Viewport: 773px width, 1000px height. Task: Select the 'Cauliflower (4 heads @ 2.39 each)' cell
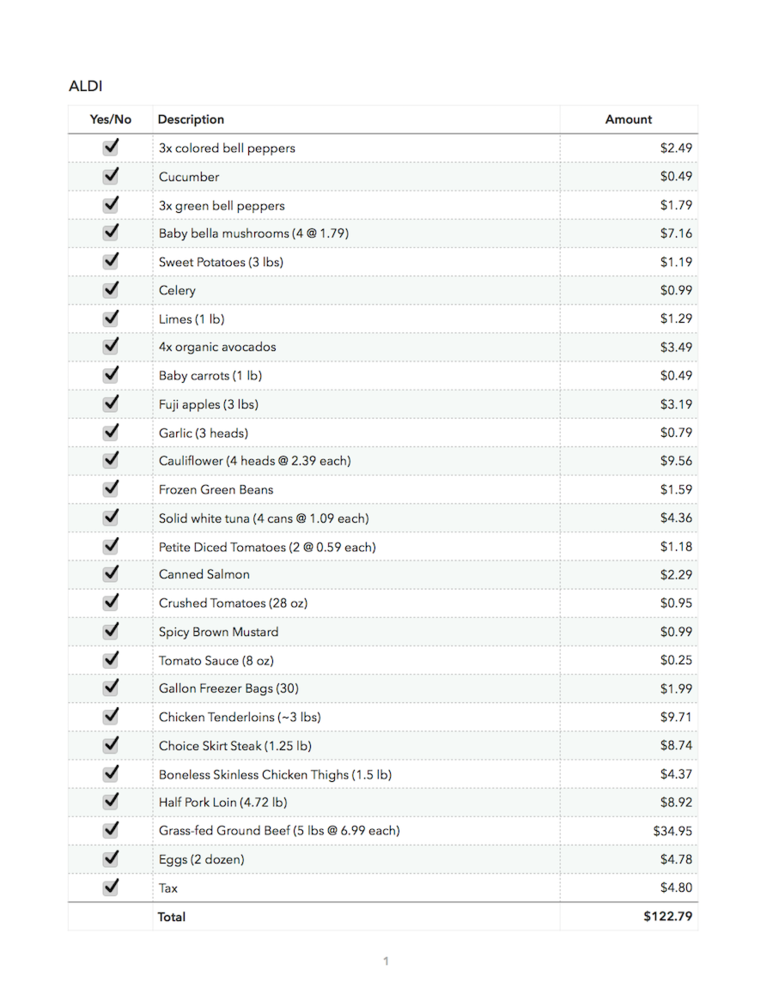[356, 460]
